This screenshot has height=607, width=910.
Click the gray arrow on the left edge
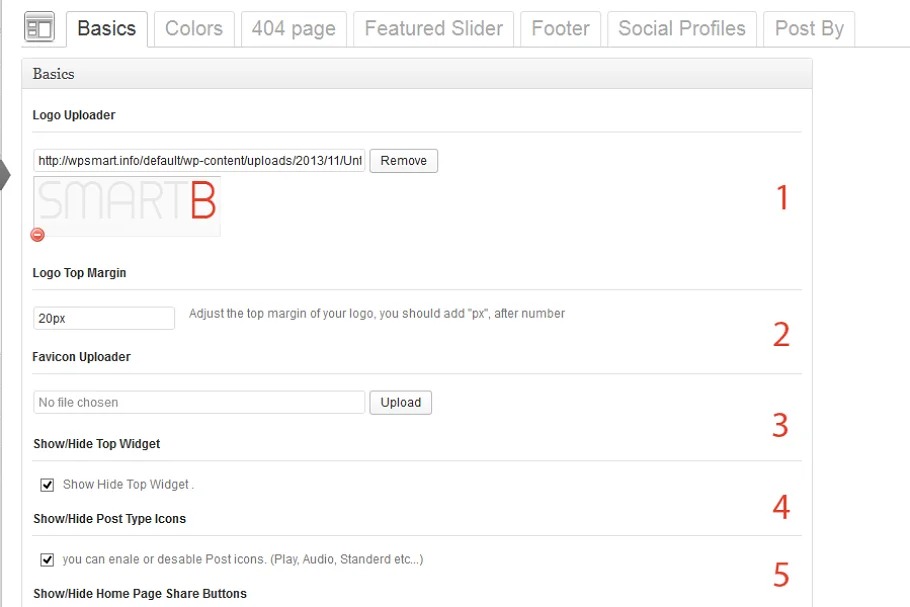point(4,174)
